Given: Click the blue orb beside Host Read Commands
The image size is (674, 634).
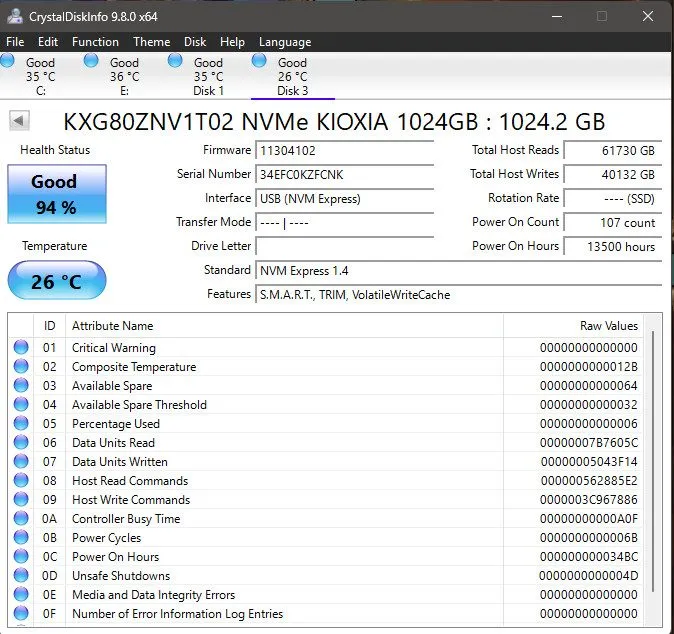Looking at the screenshot, I should coord(21,480).
